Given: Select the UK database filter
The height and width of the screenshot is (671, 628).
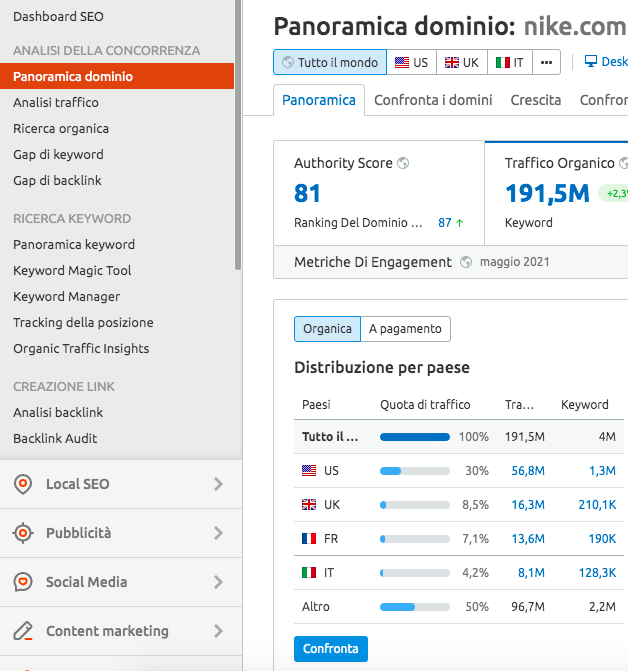Looking at the screenshot, I should [x=462, y=62].
